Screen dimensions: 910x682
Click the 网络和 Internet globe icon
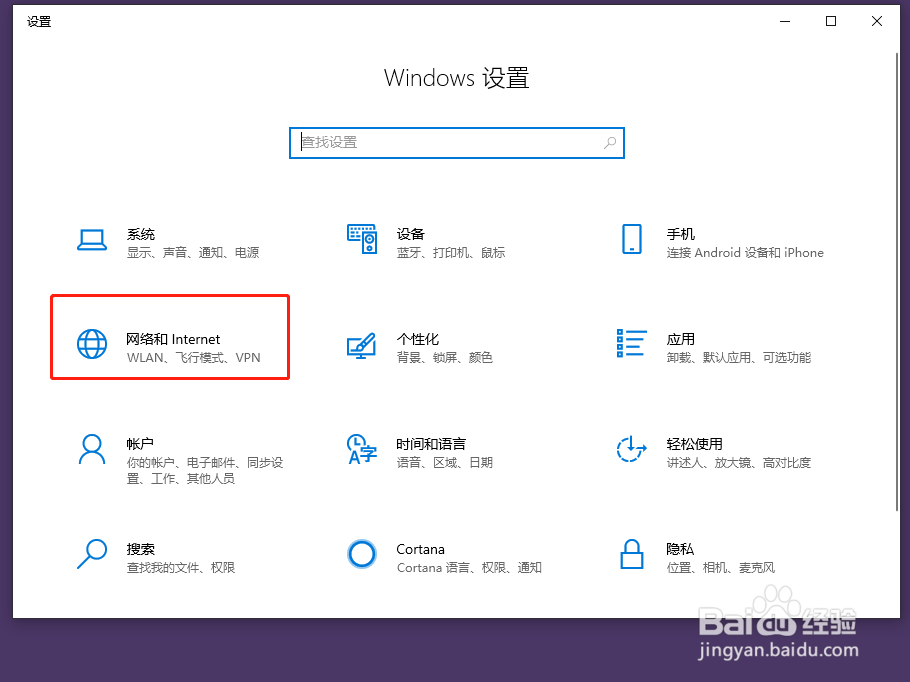click(92, 344)
